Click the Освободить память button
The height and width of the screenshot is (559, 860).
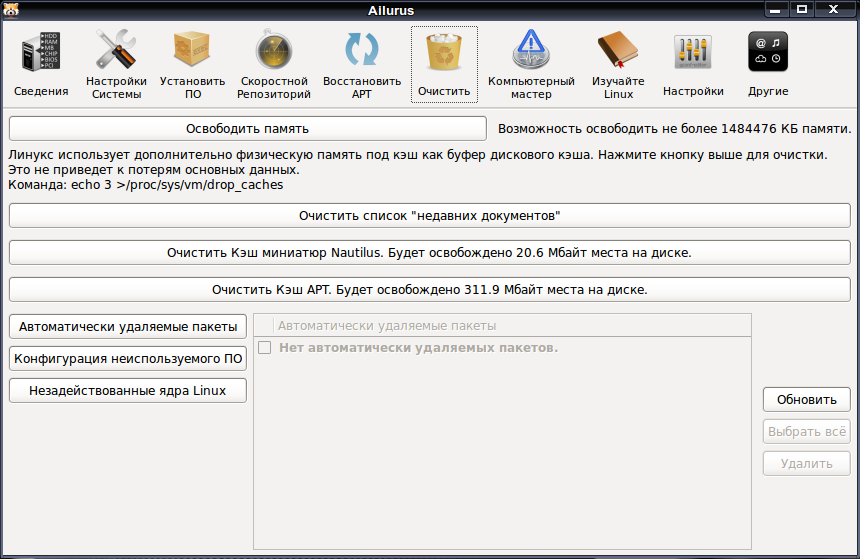click(x=247, y=128)
